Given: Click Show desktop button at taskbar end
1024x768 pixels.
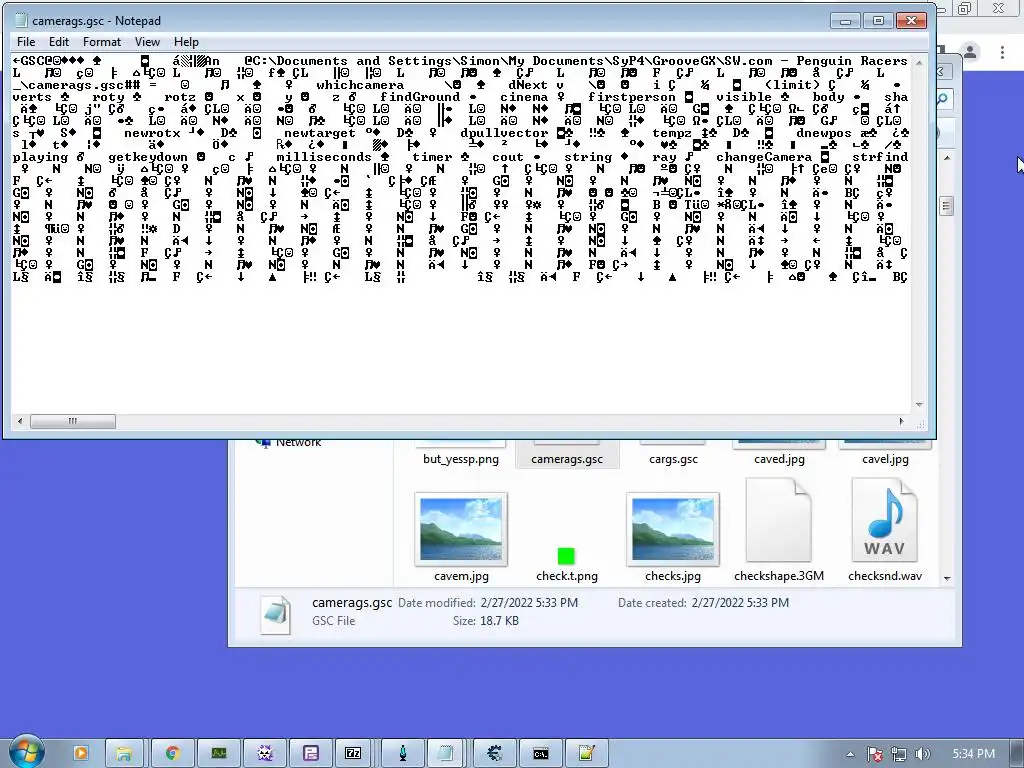Looking at the screenshot, I should 1018,753.
